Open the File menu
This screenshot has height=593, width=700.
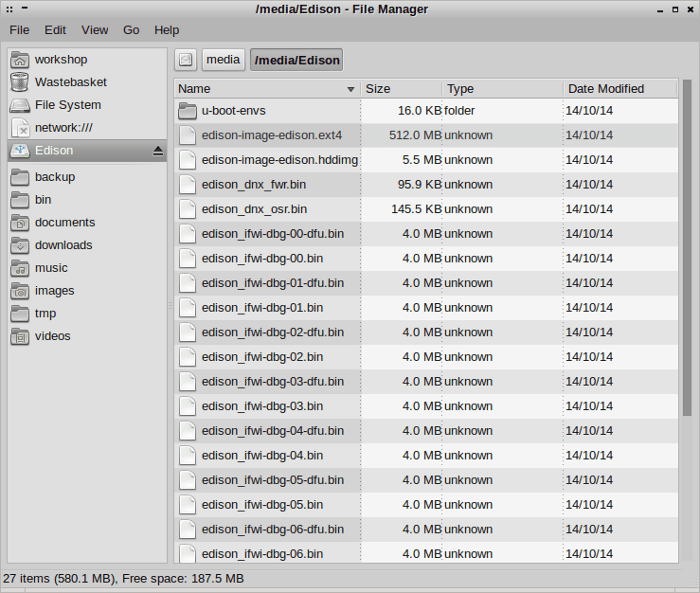(19, 30)
